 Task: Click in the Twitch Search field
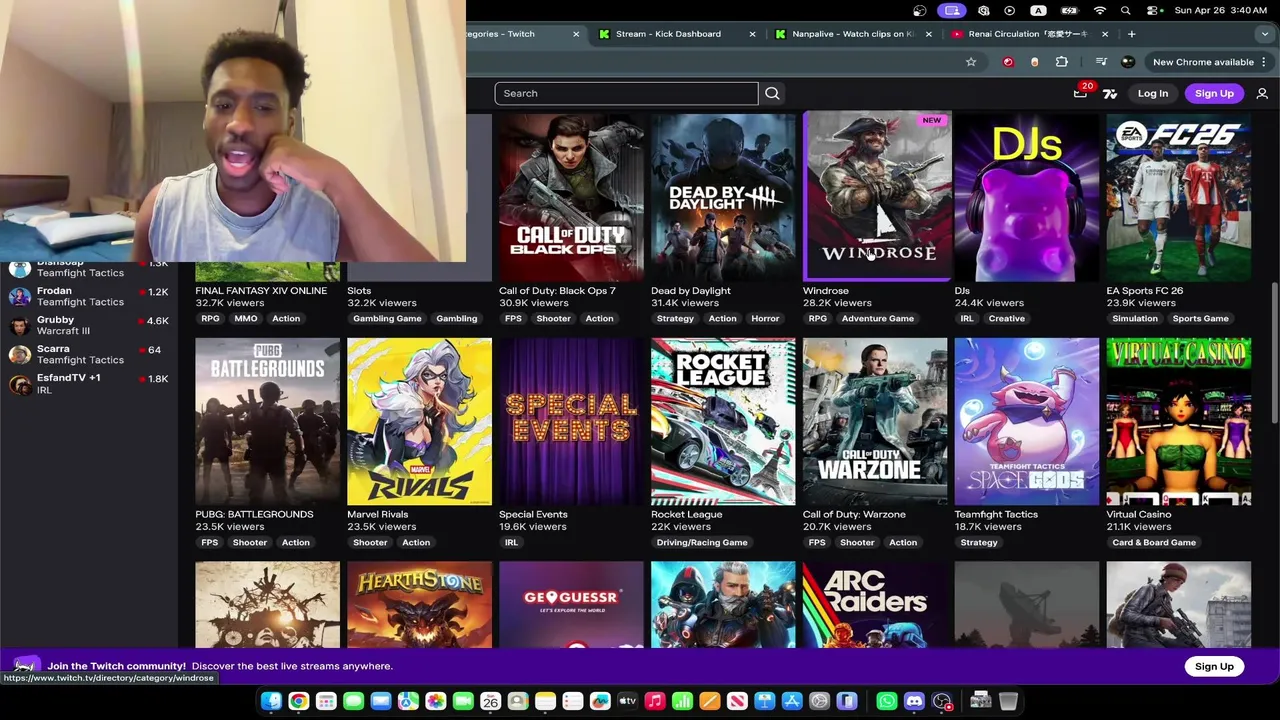(x=626, y=93)
